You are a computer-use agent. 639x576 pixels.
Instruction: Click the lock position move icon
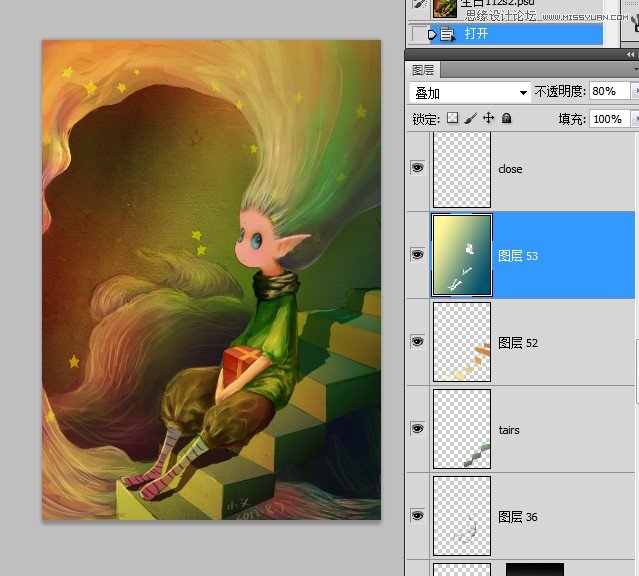pos(489,118)
